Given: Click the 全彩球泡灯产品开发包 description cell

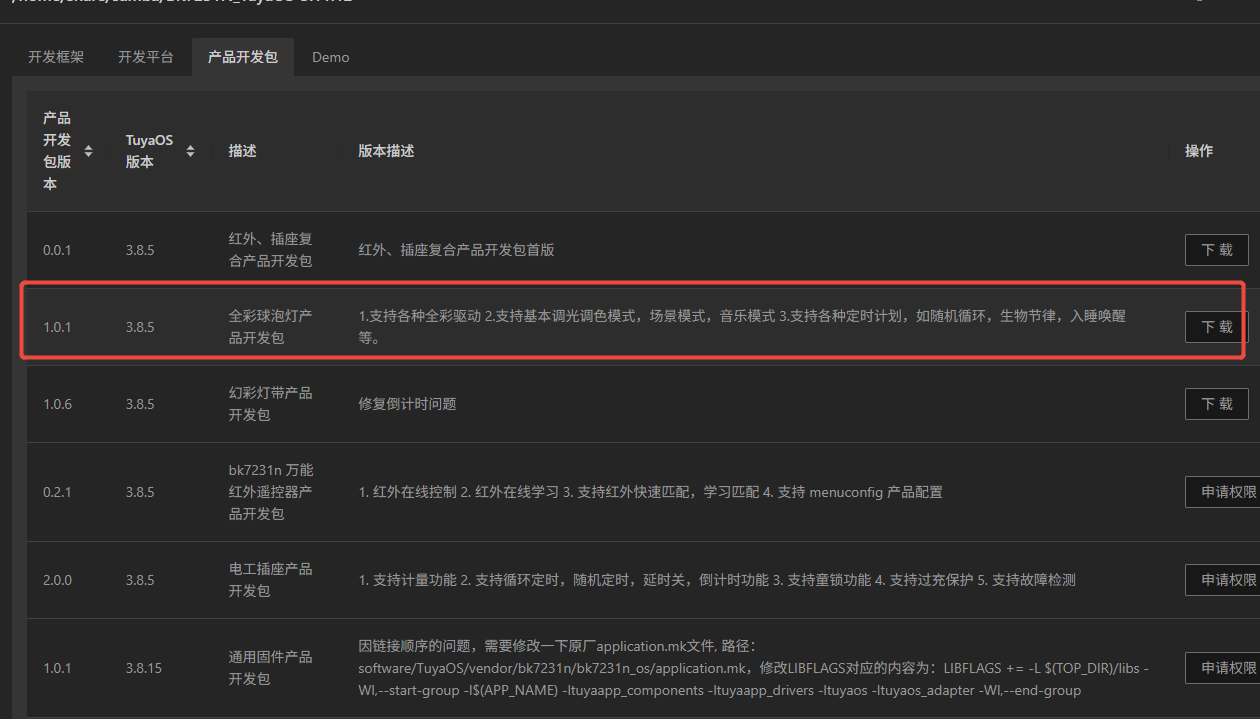Looking at the screenshot, I should [270, 327].
